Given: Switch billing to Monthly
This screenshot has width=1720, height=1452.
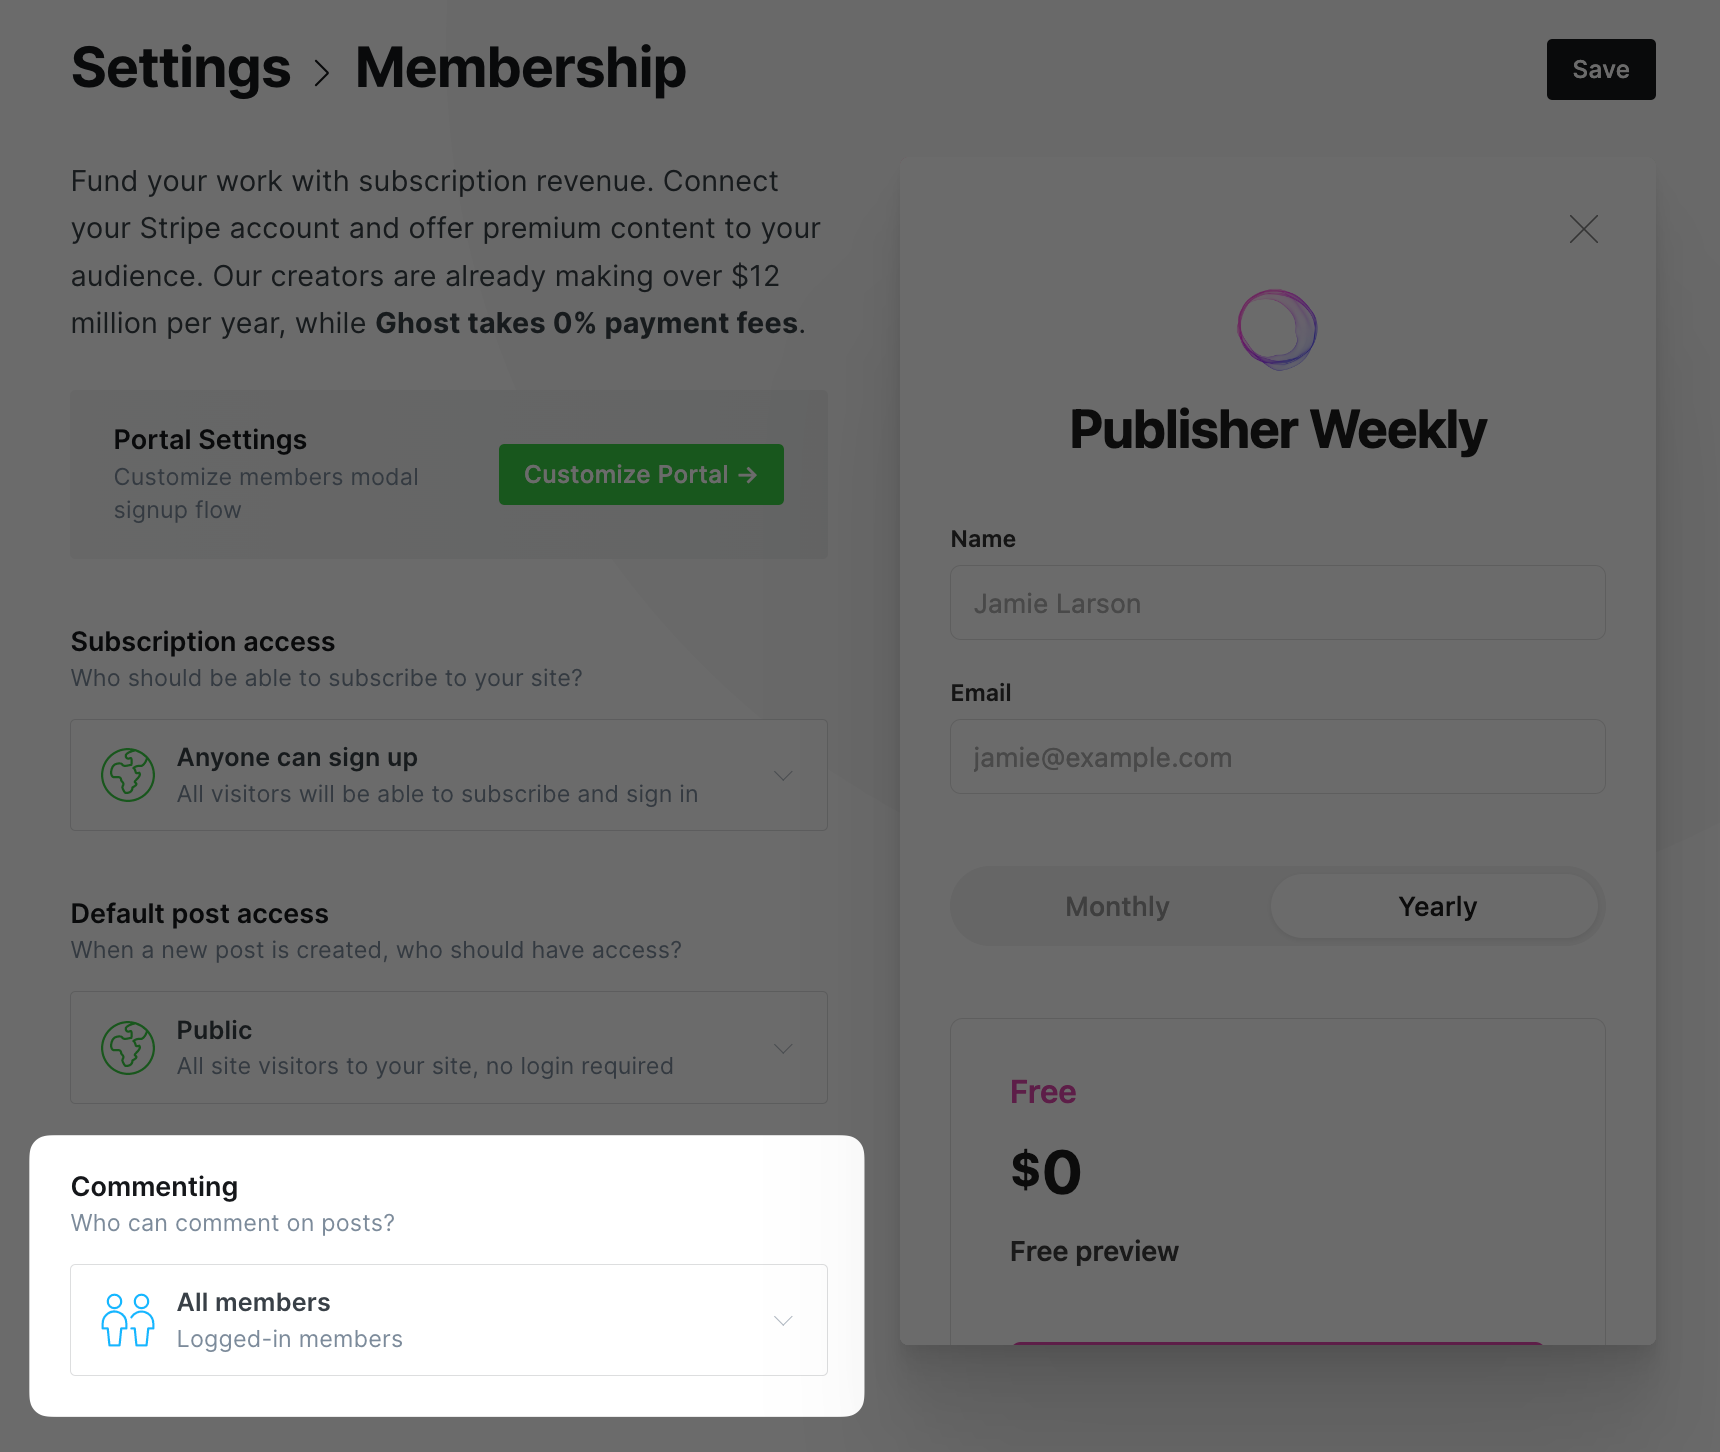Looking at the screenshot, I should (x=1117, y=906).
